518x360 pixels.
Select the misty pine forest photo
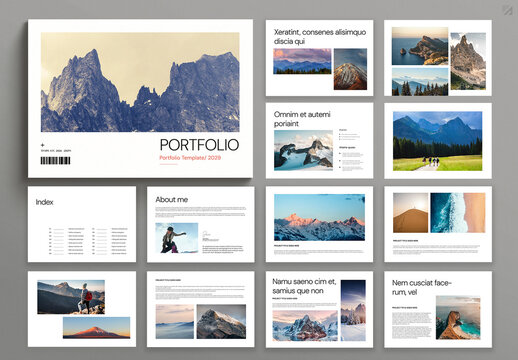click(x=420, y=82)
